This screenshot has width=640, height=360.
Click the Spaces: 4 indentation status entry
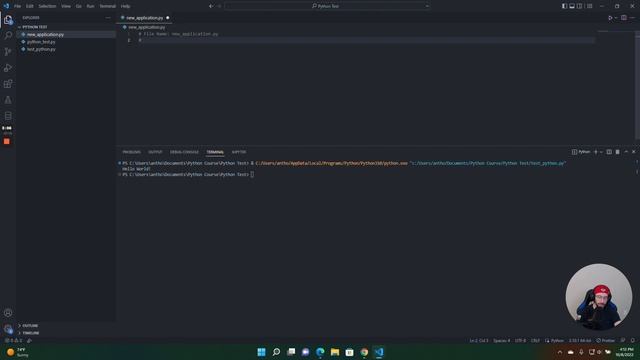tap(502, 340)
